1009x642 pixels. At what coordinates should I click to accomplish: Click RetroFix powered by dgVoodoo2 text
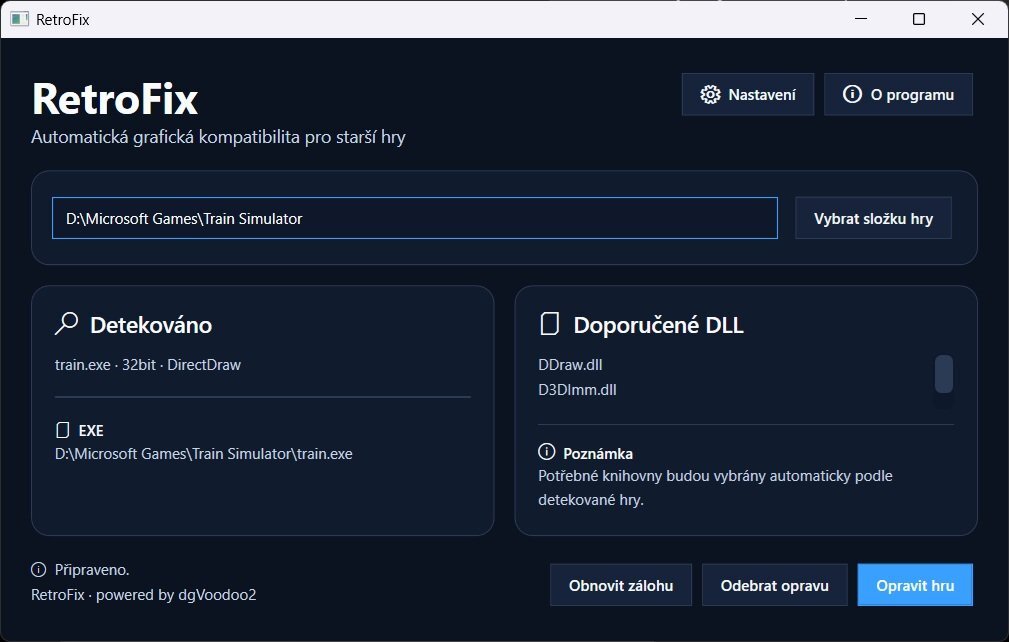(x=143, y=594)
